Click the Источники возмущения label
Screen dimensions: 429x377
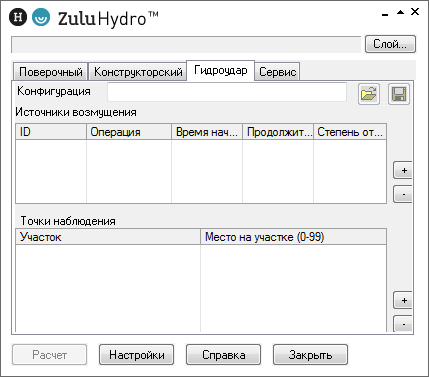tap(76, 112)
